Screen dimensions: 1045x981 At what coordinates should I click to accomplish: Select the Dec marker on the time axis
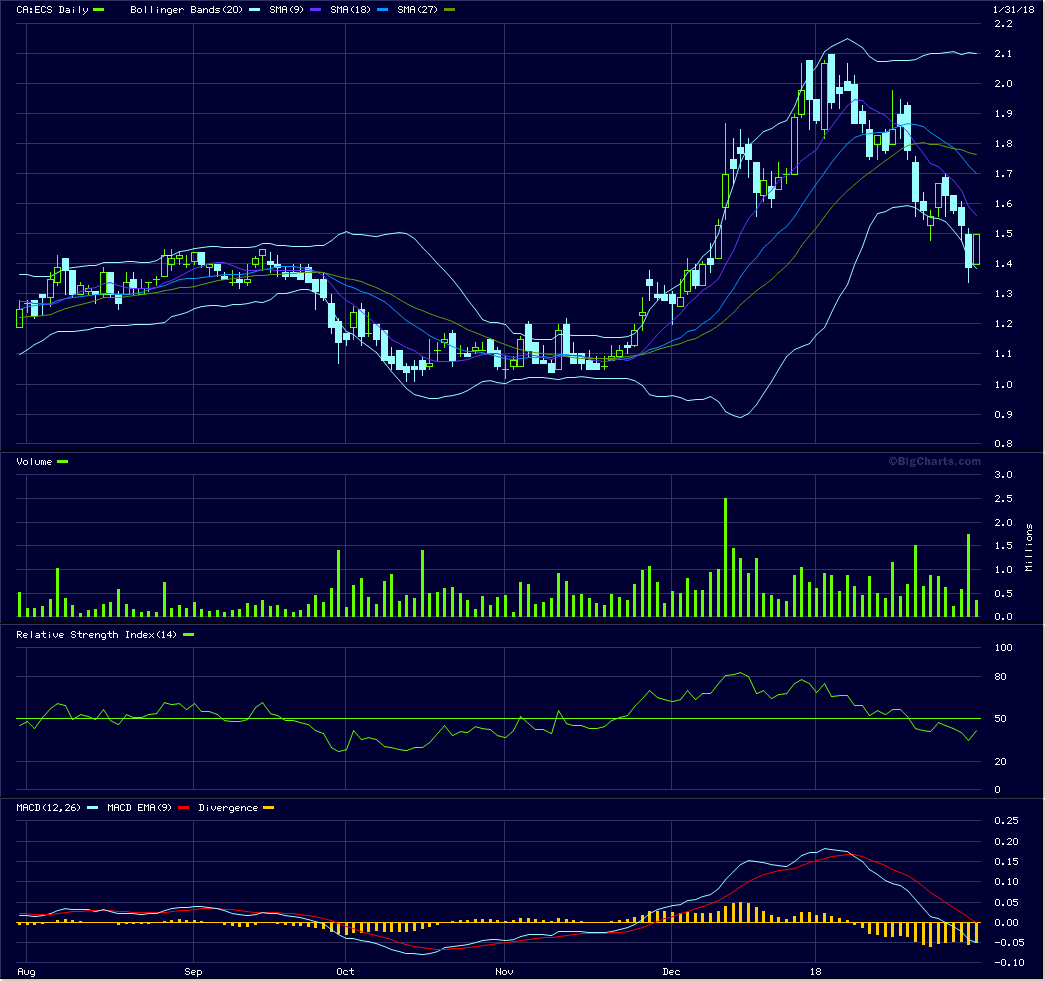(671, 971)
